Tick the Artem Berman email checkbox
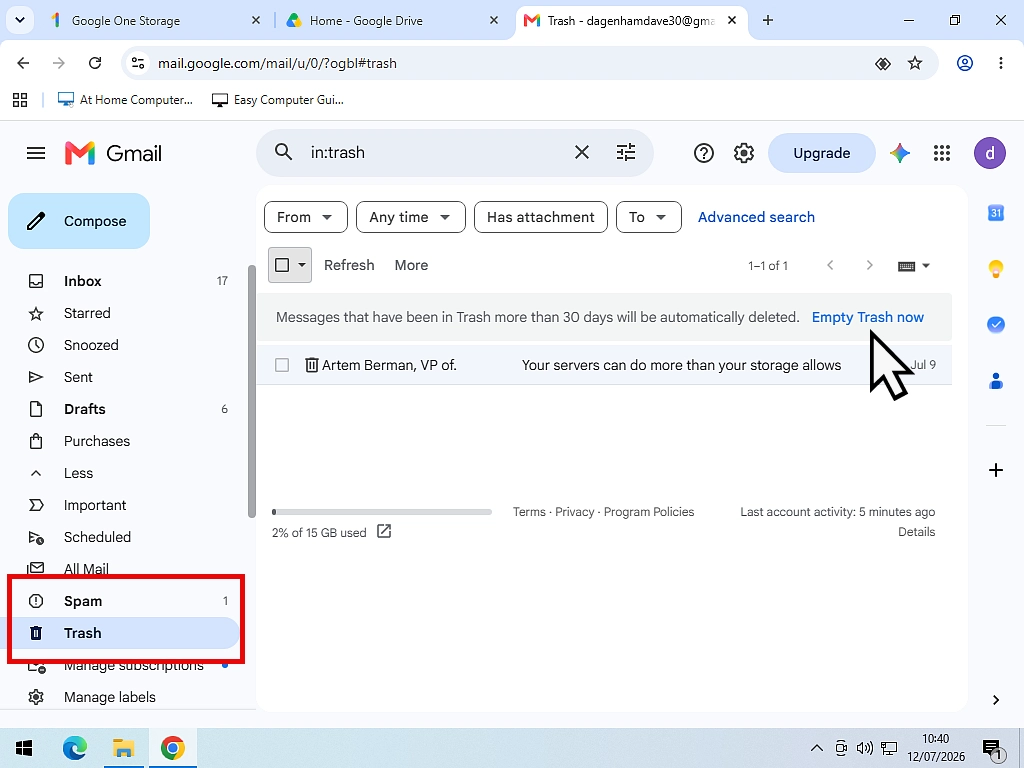The height and width of the screenshot is (768, 1024). click(x=282, y=365)
